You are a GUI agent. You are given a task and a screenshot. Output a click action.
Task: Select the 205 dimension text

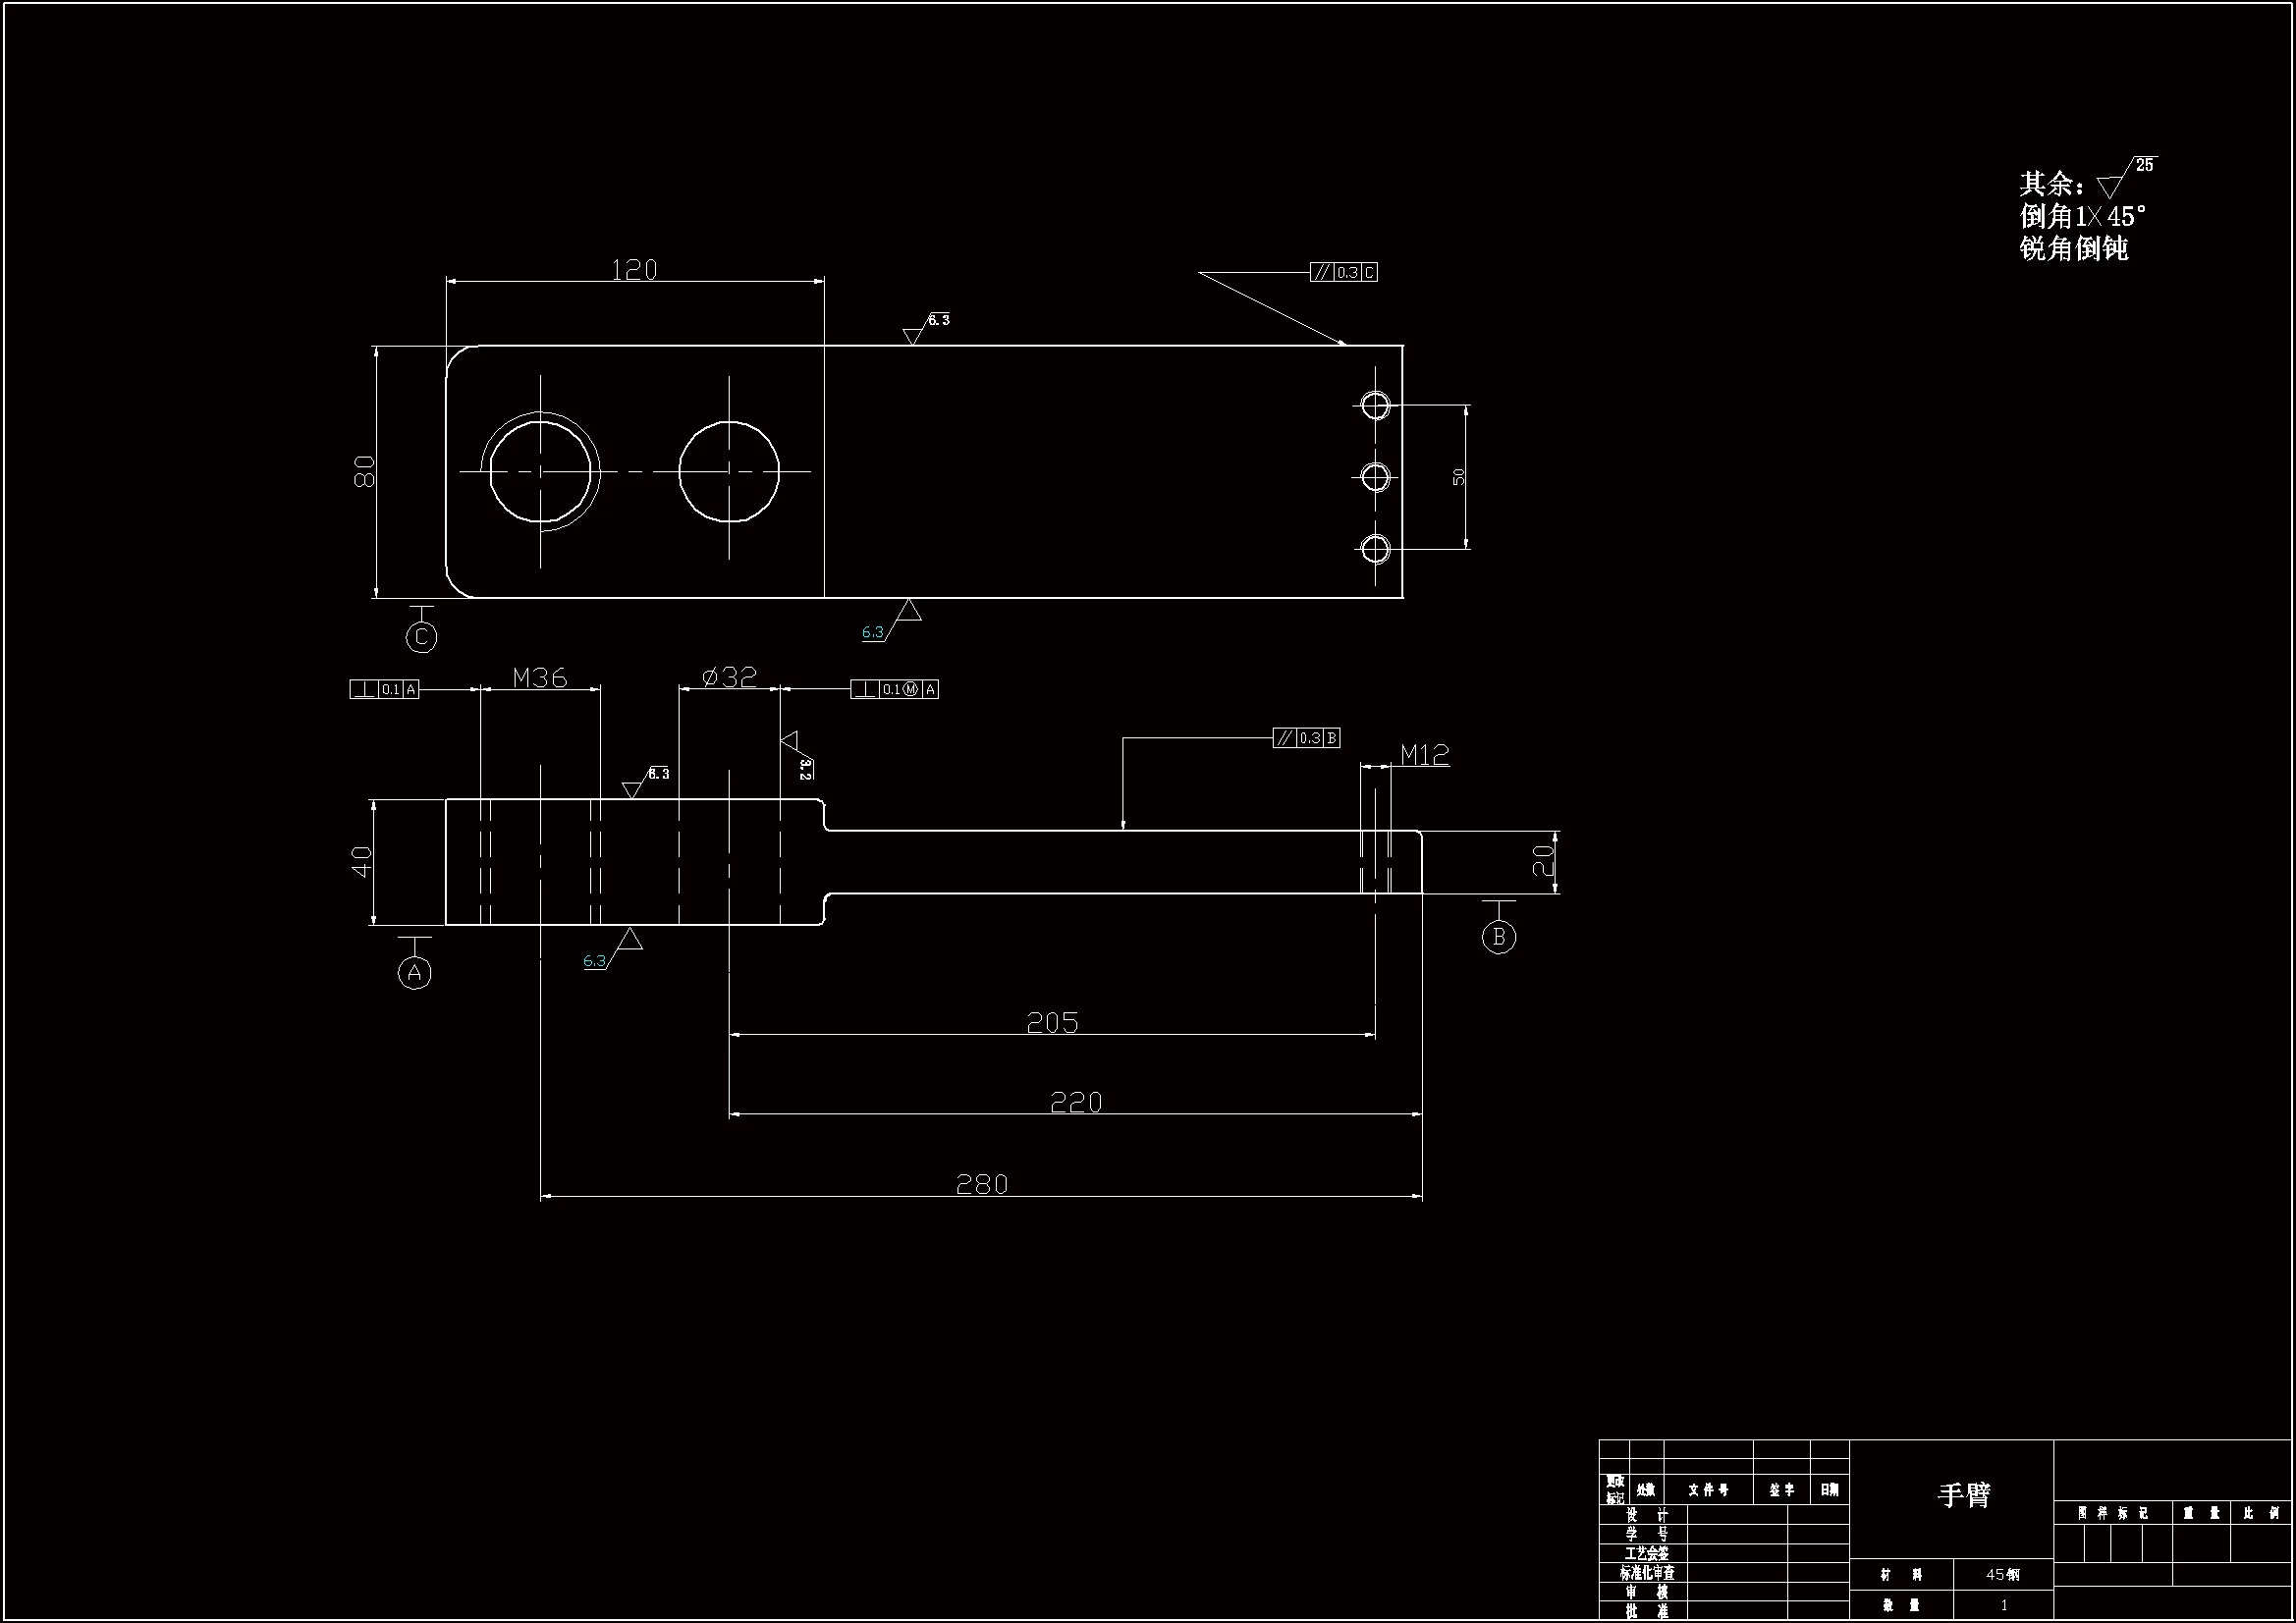(x=1052, y=1022)
